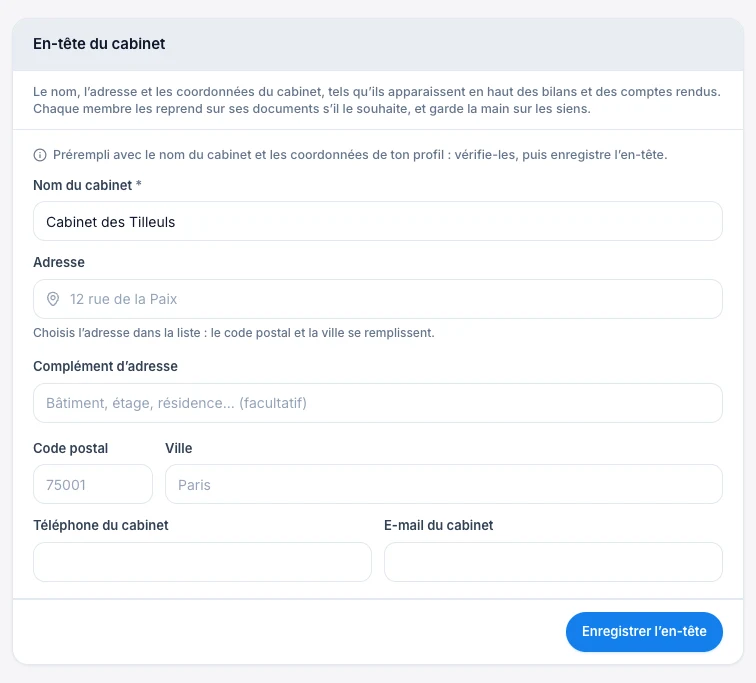Viewport: 756px width, 683px height.
Task: Click the map pin icon in the Adresse field
Action: coord(53,299)
